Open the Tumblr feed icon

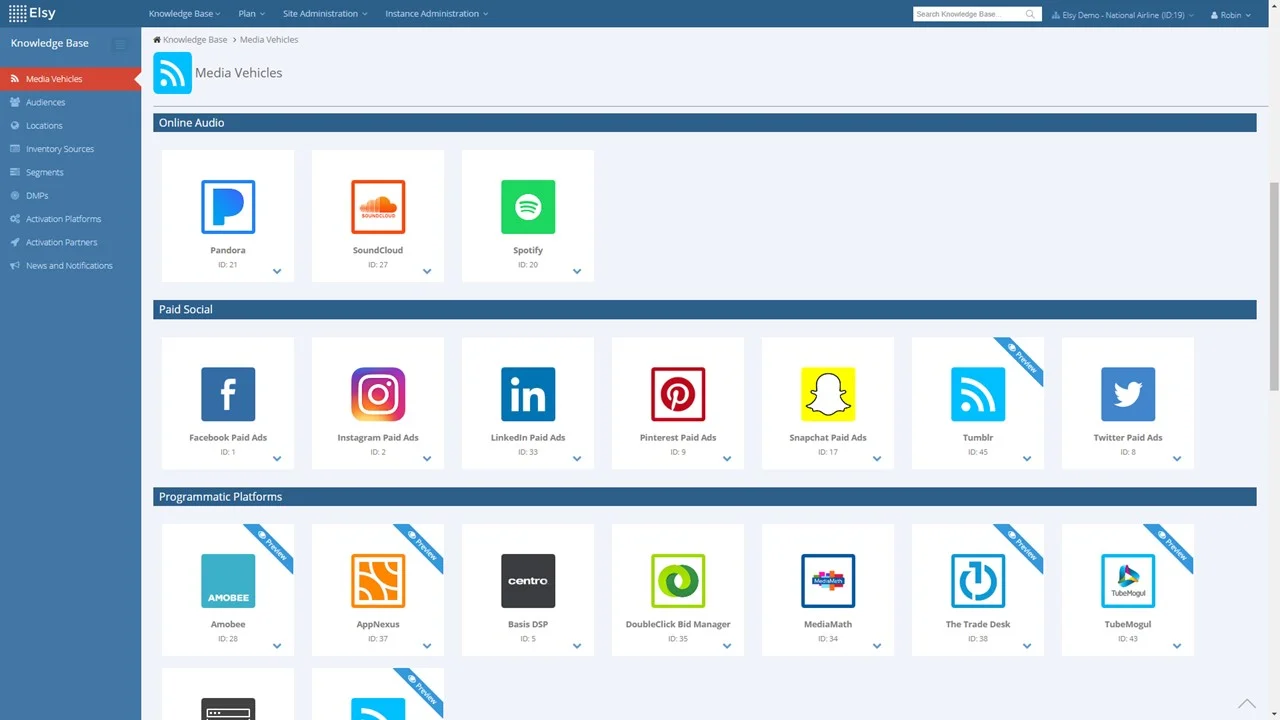[978, 394]
